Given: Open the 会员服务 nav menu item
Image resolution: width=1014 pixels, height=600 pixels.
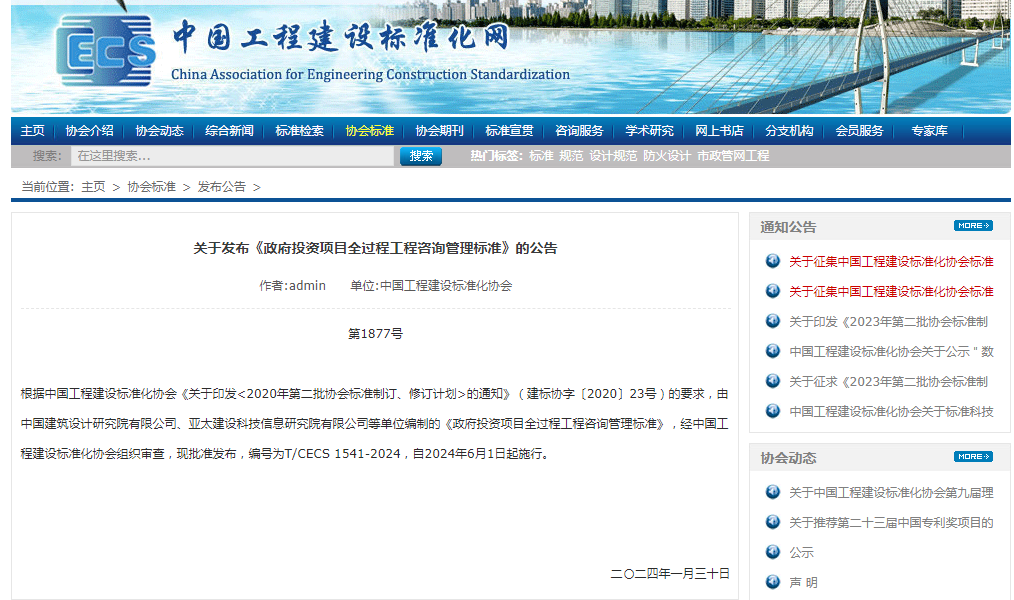Looking at the screenshot, I should point(859,131).
